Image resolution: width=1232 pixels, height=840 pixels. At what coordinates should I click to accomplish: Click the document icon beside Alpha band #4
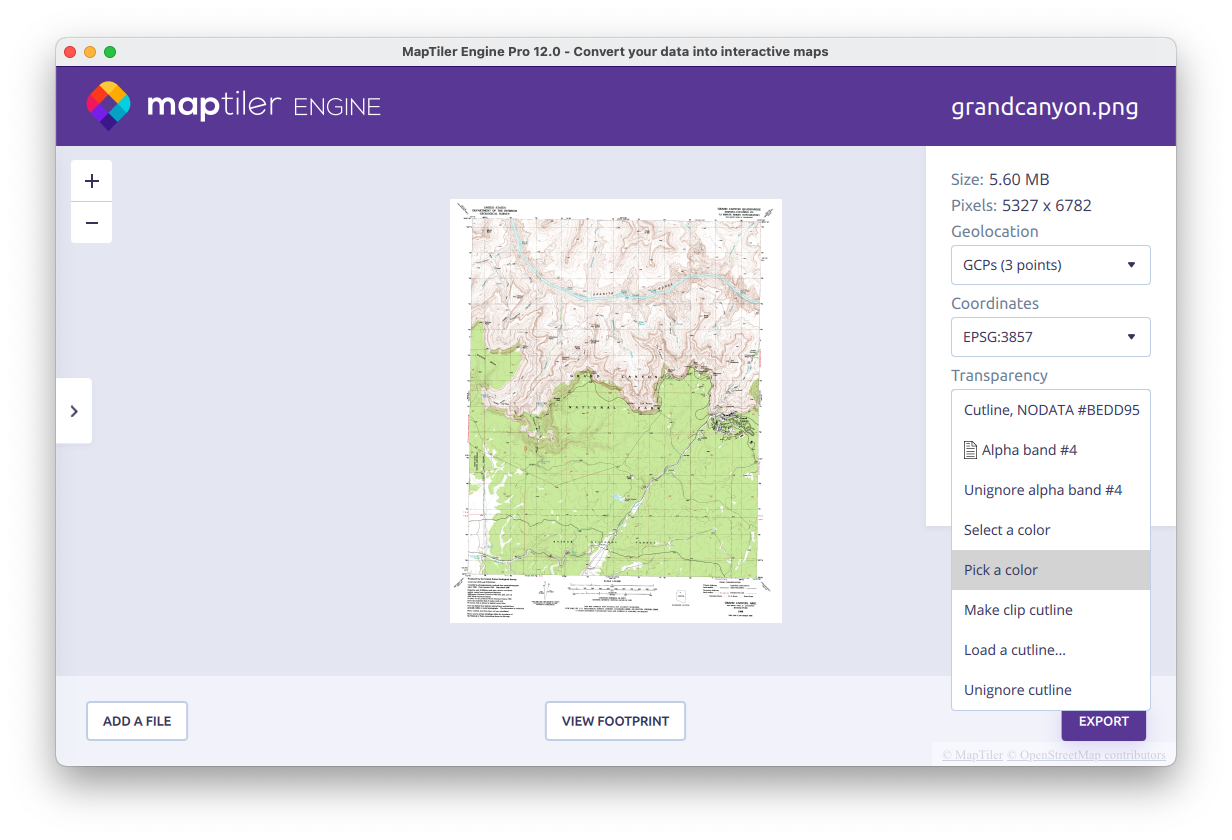click(970, 450)
